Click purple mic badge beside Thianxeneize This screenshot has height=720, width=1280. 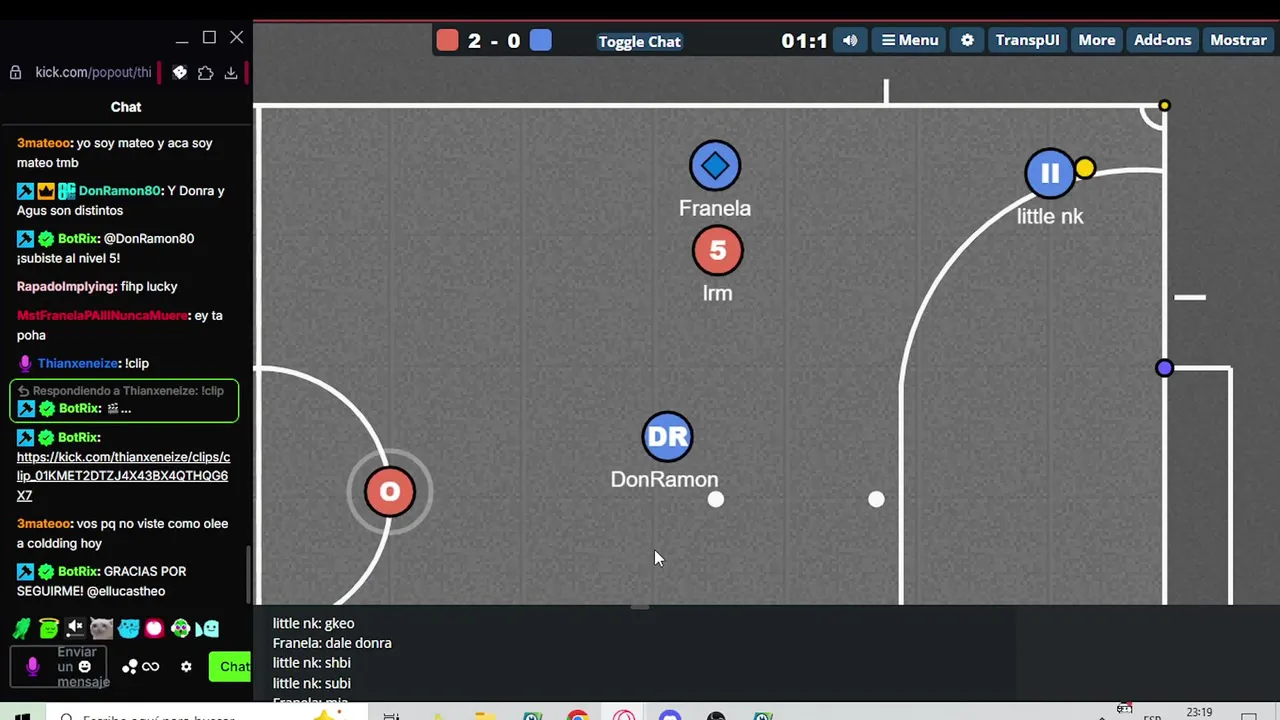25,364
